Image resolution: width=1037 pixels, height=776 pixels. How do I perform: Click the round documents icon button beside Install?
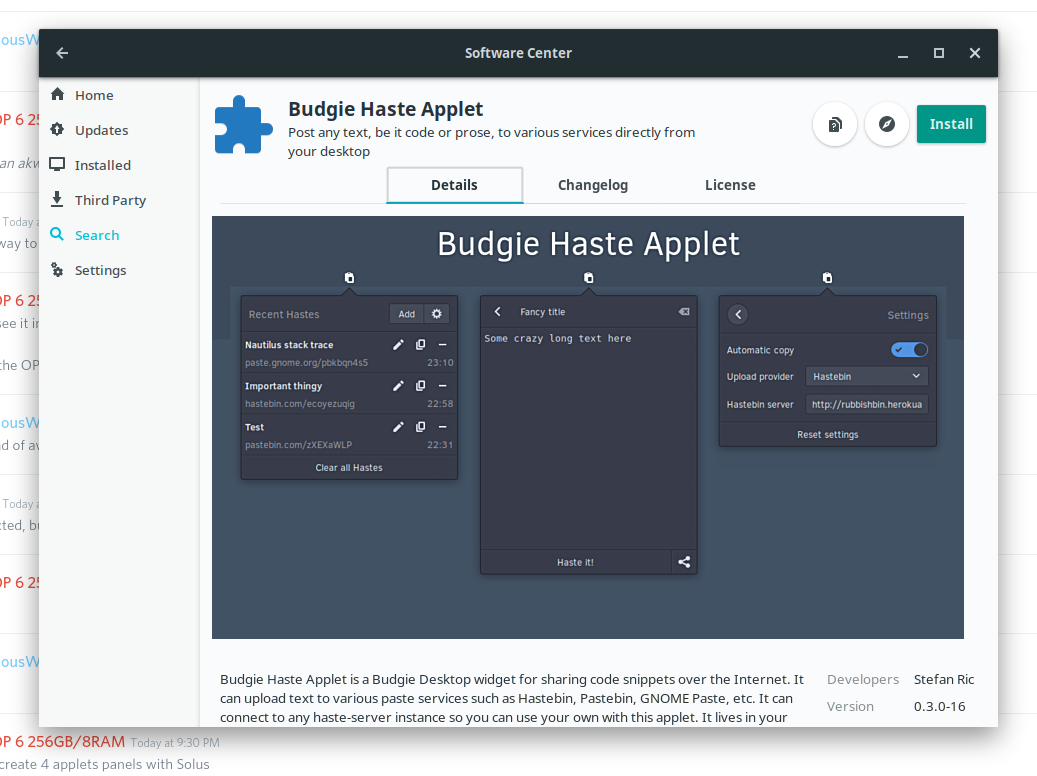(835, 124)
